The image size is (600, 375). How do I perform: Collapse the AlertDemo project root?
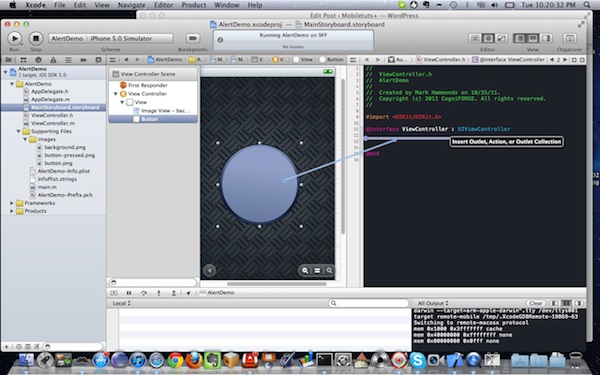(x=5, y=72)
